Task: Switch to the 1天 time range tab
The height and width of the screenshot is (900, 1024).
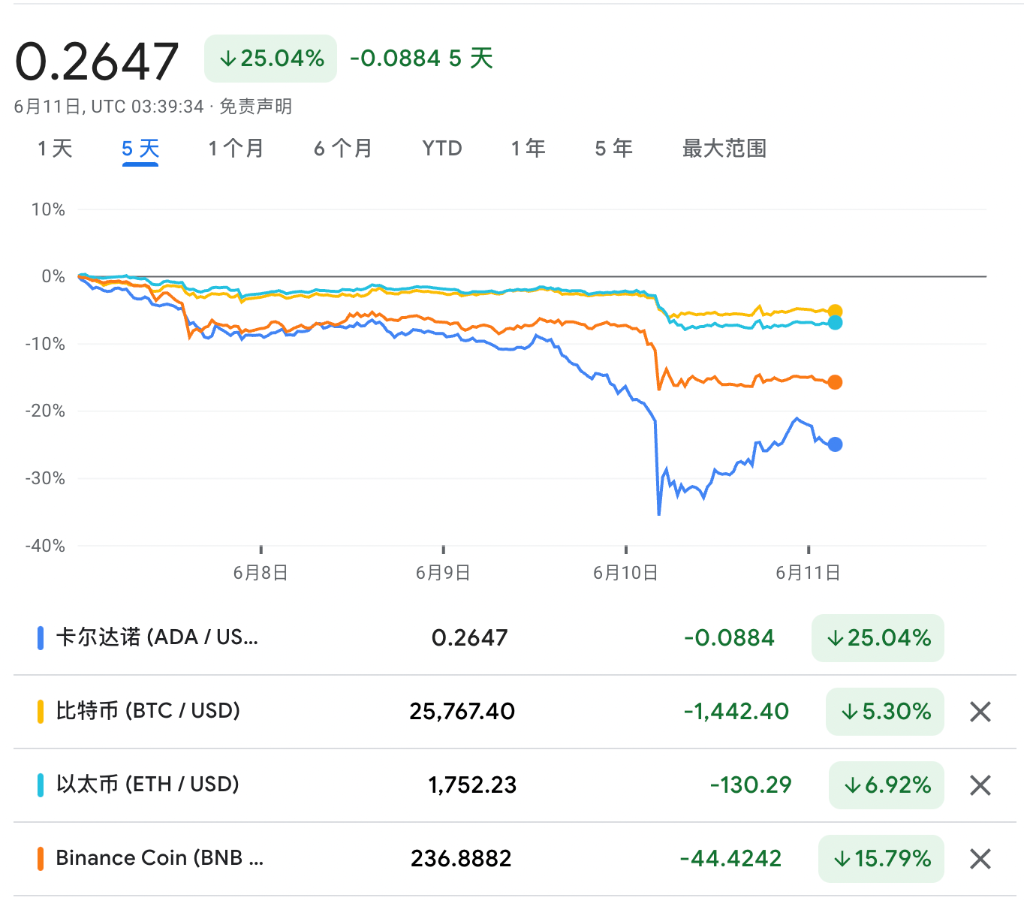Action: click(x=55, y=148)
